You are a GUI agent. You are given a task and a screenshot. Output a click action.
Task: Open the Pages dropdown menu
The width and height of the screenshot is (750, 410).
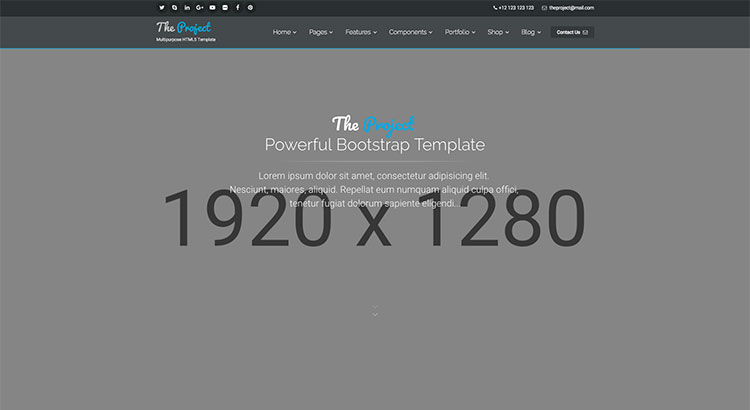click(x=320, y=32)
